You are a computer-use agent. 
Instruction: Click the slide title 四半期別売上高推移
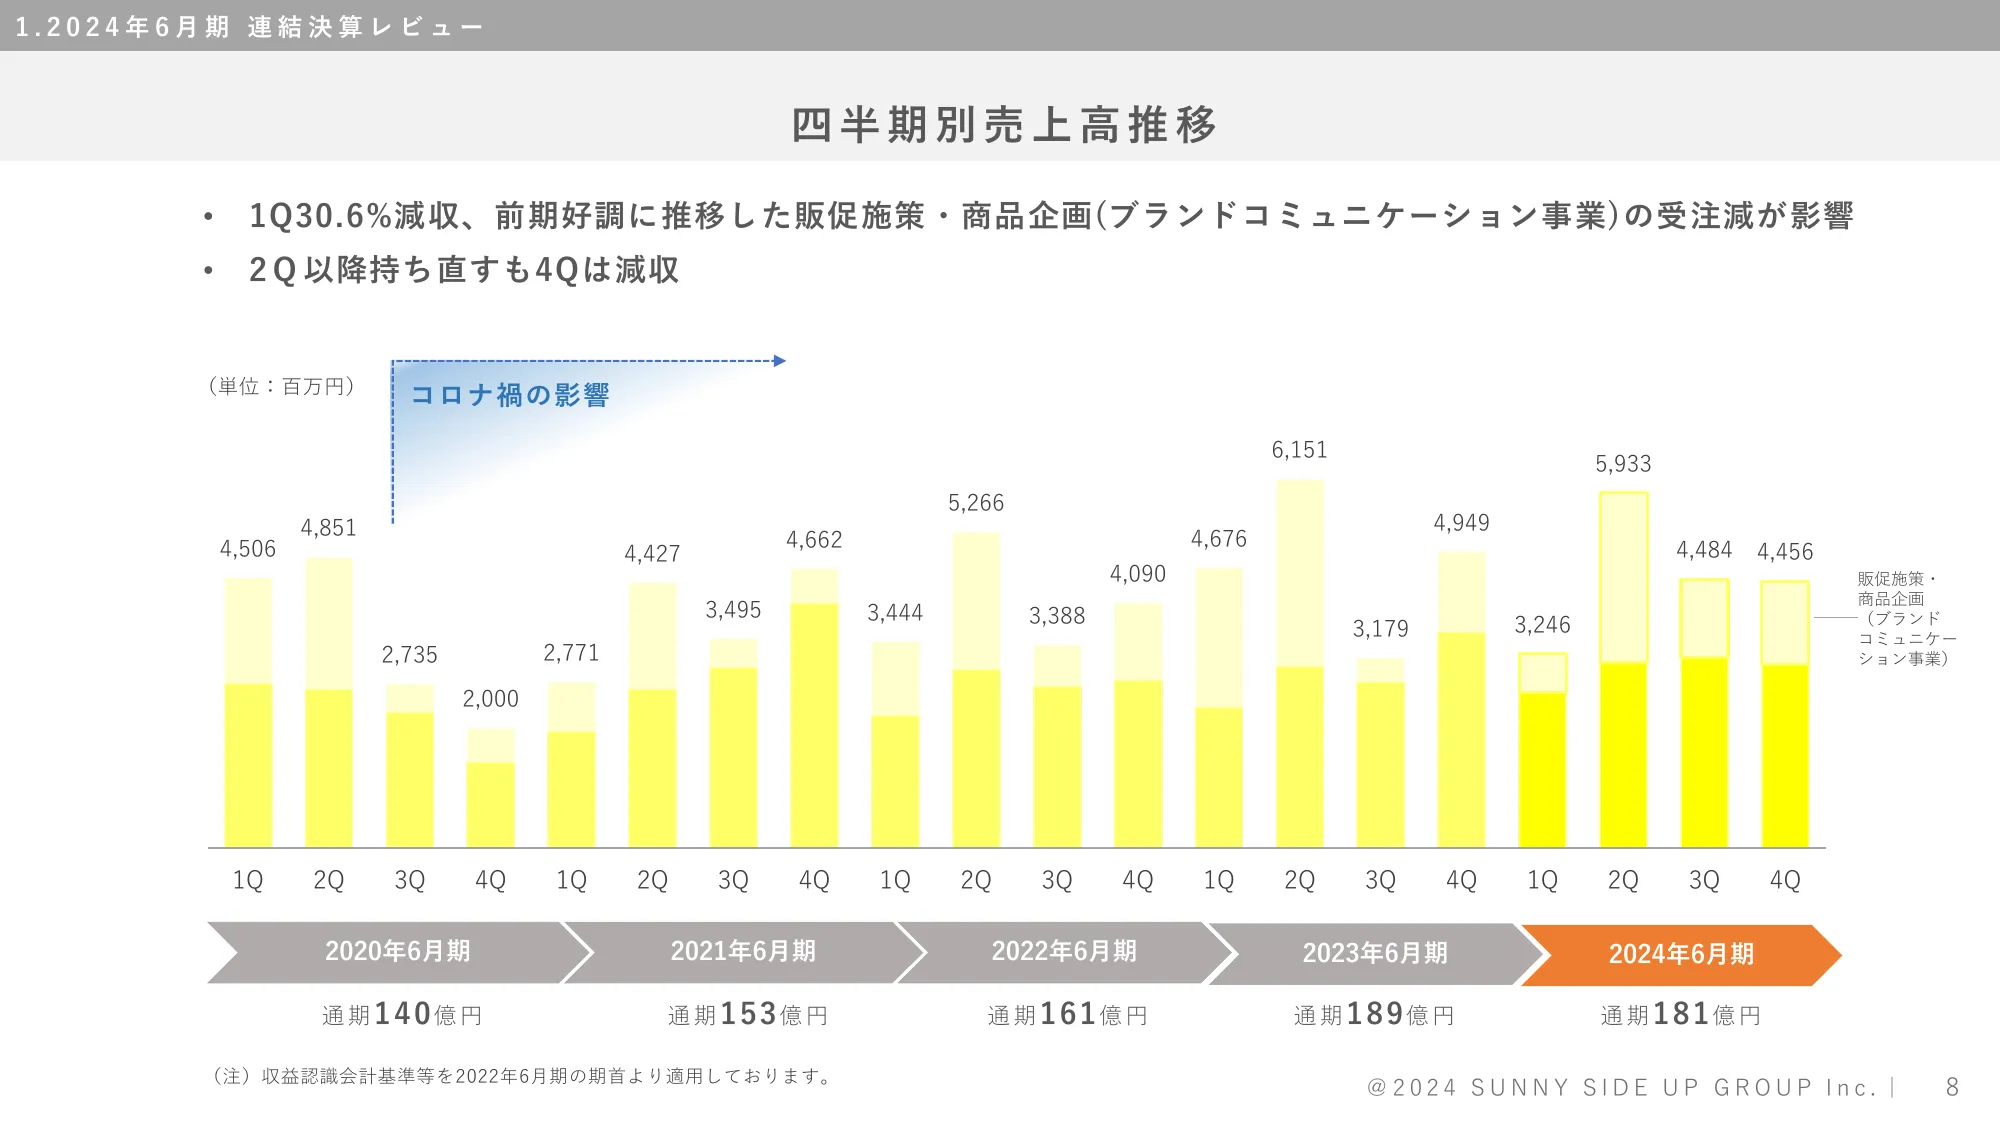click(x=1004, y=125)
